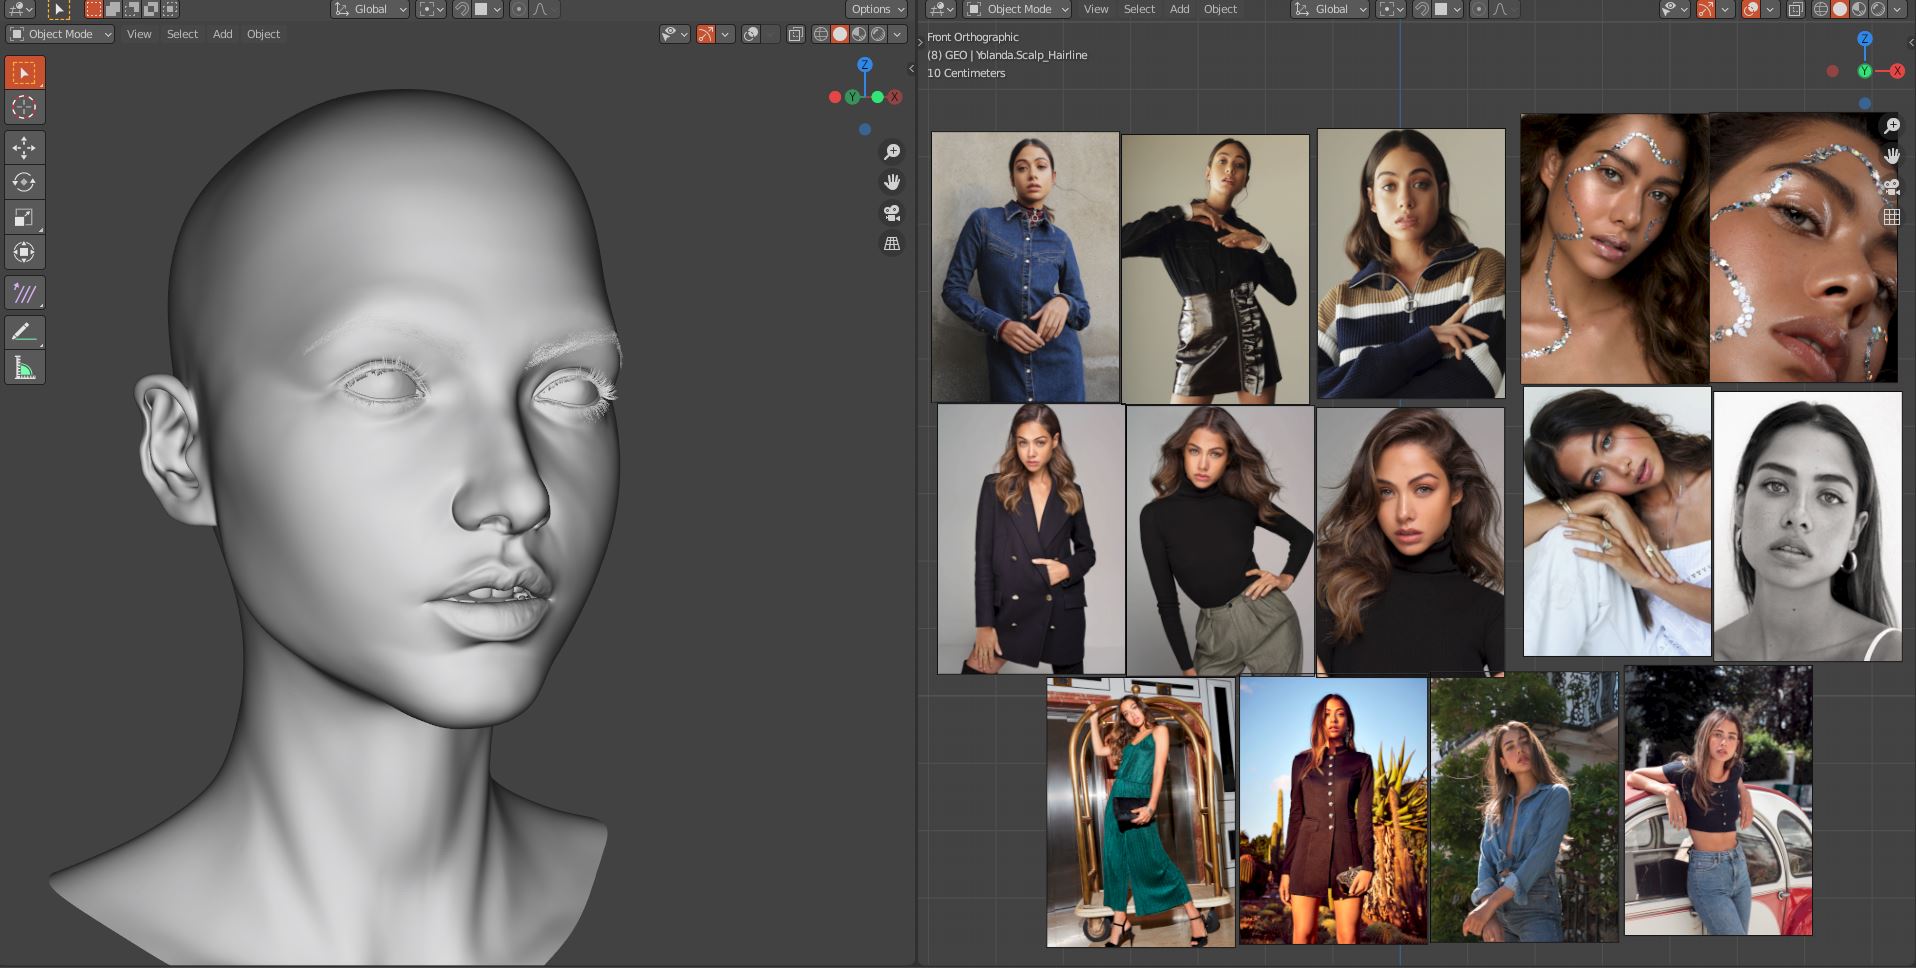
Task: Choose the Annotate pencil tool
Action: [x=24, y=333]
